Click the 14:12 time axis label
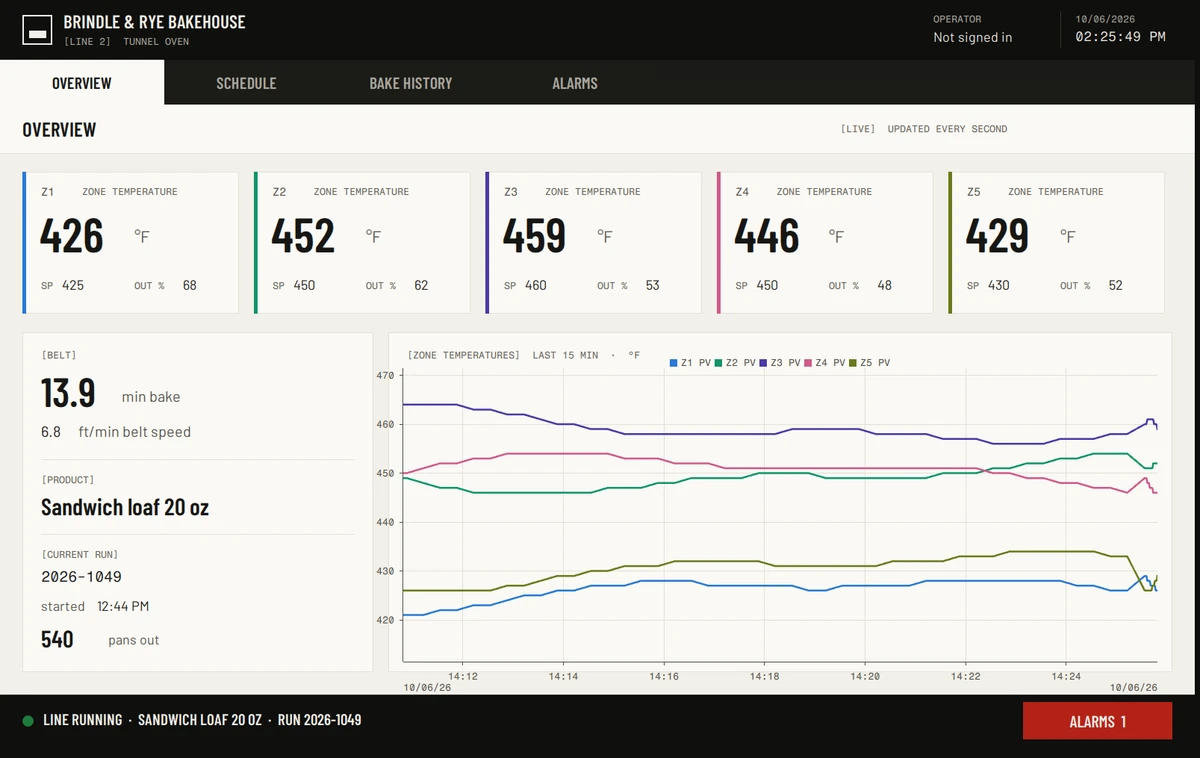Image resolution: width=1200 pixels, height=758 pixels. coord(462,676)
